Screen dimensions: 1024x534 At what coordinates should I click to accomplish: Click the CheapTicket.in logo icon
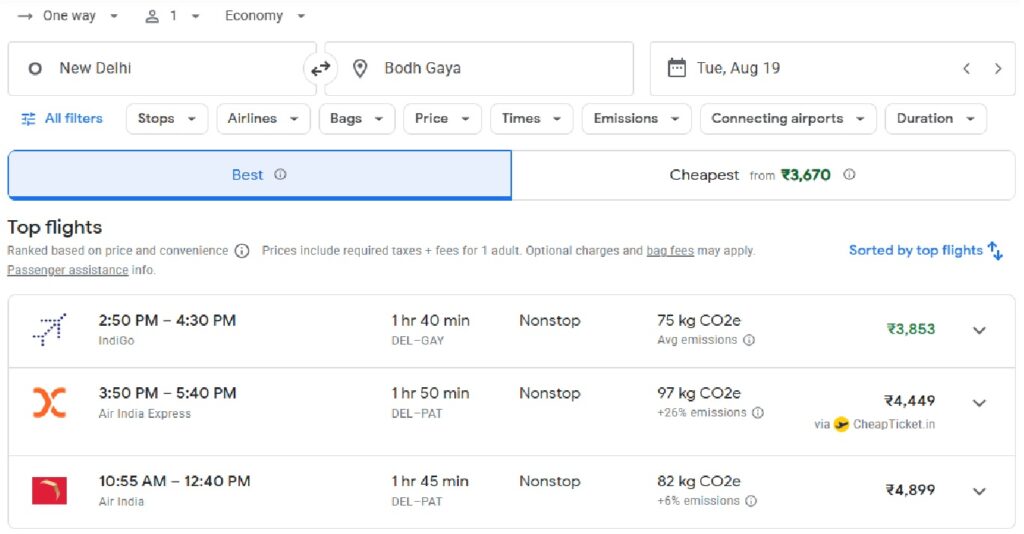click(x=841, y=424)
